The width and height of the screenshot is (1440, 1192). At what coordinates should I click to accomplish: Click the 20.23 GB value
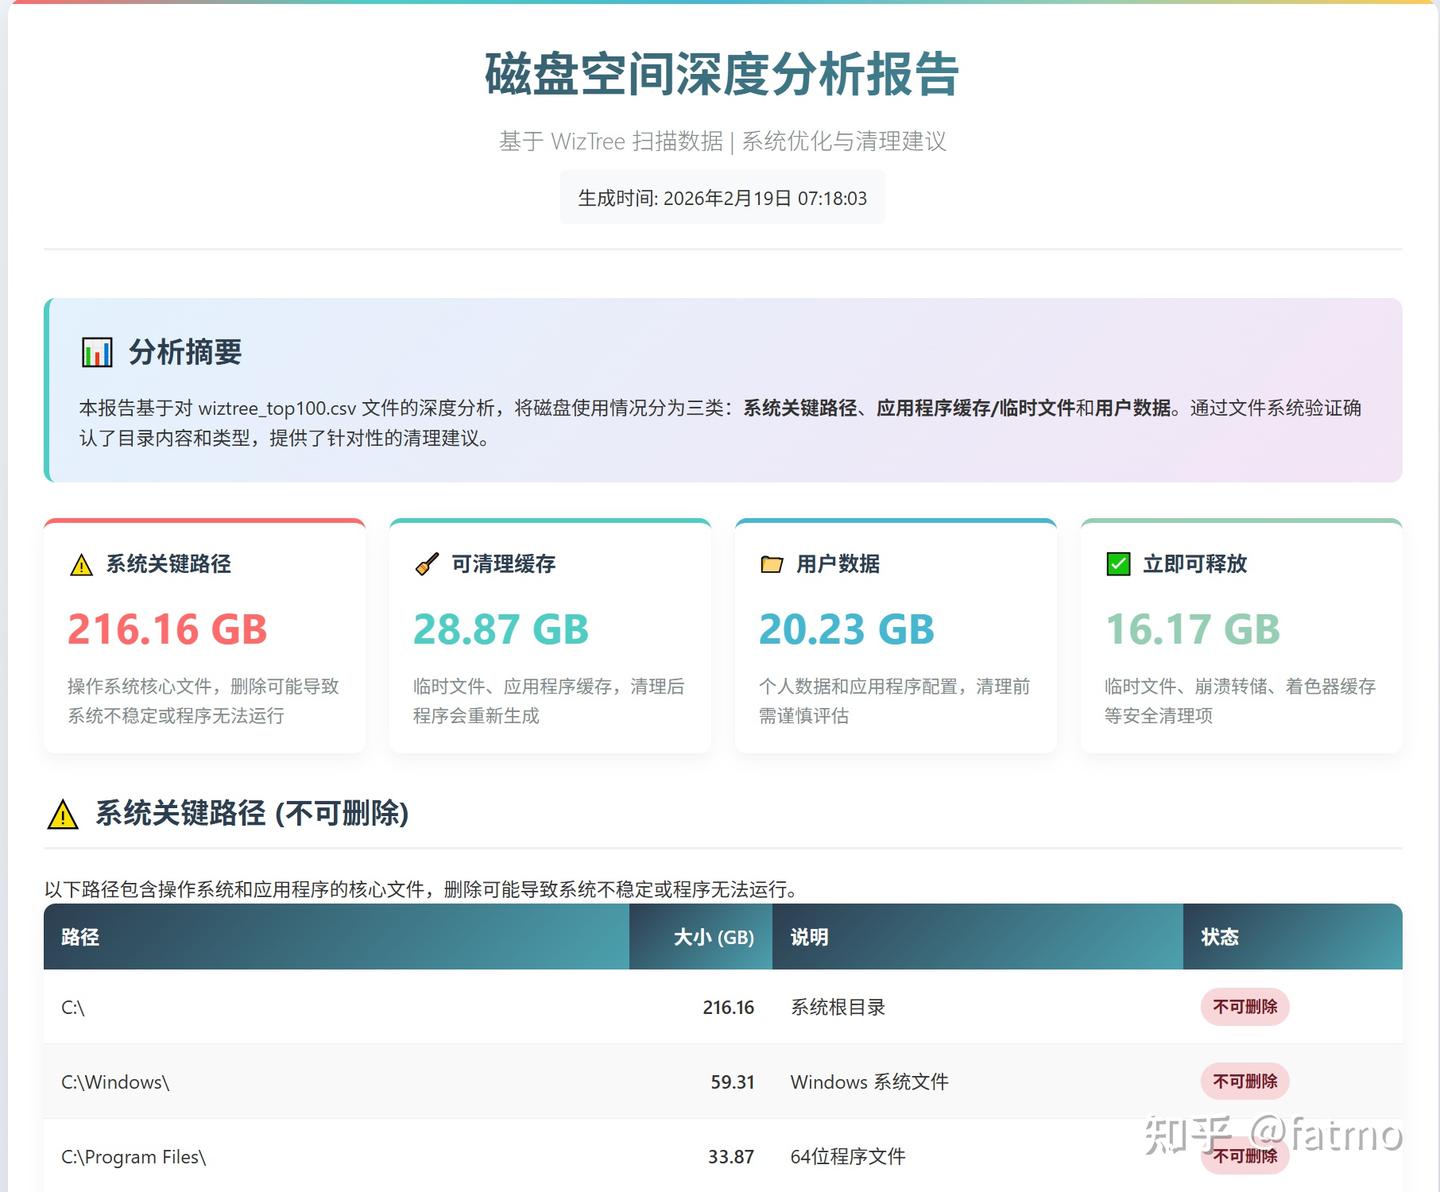(847, 629)
